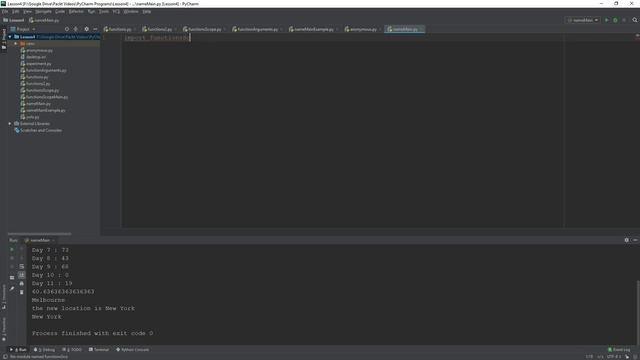This screenshot has height=360, width=640.
Task: Open VCS menu
Action: click(x=116, y=11)
